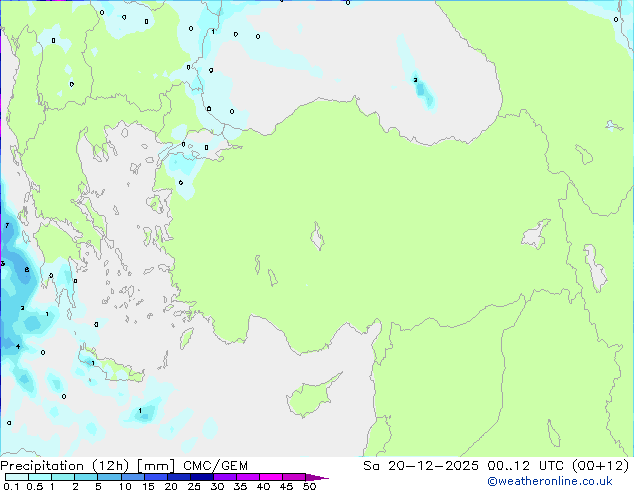
Task: Open the weatheronline.co.uk copyright link
Action: [x=550, y=481]
